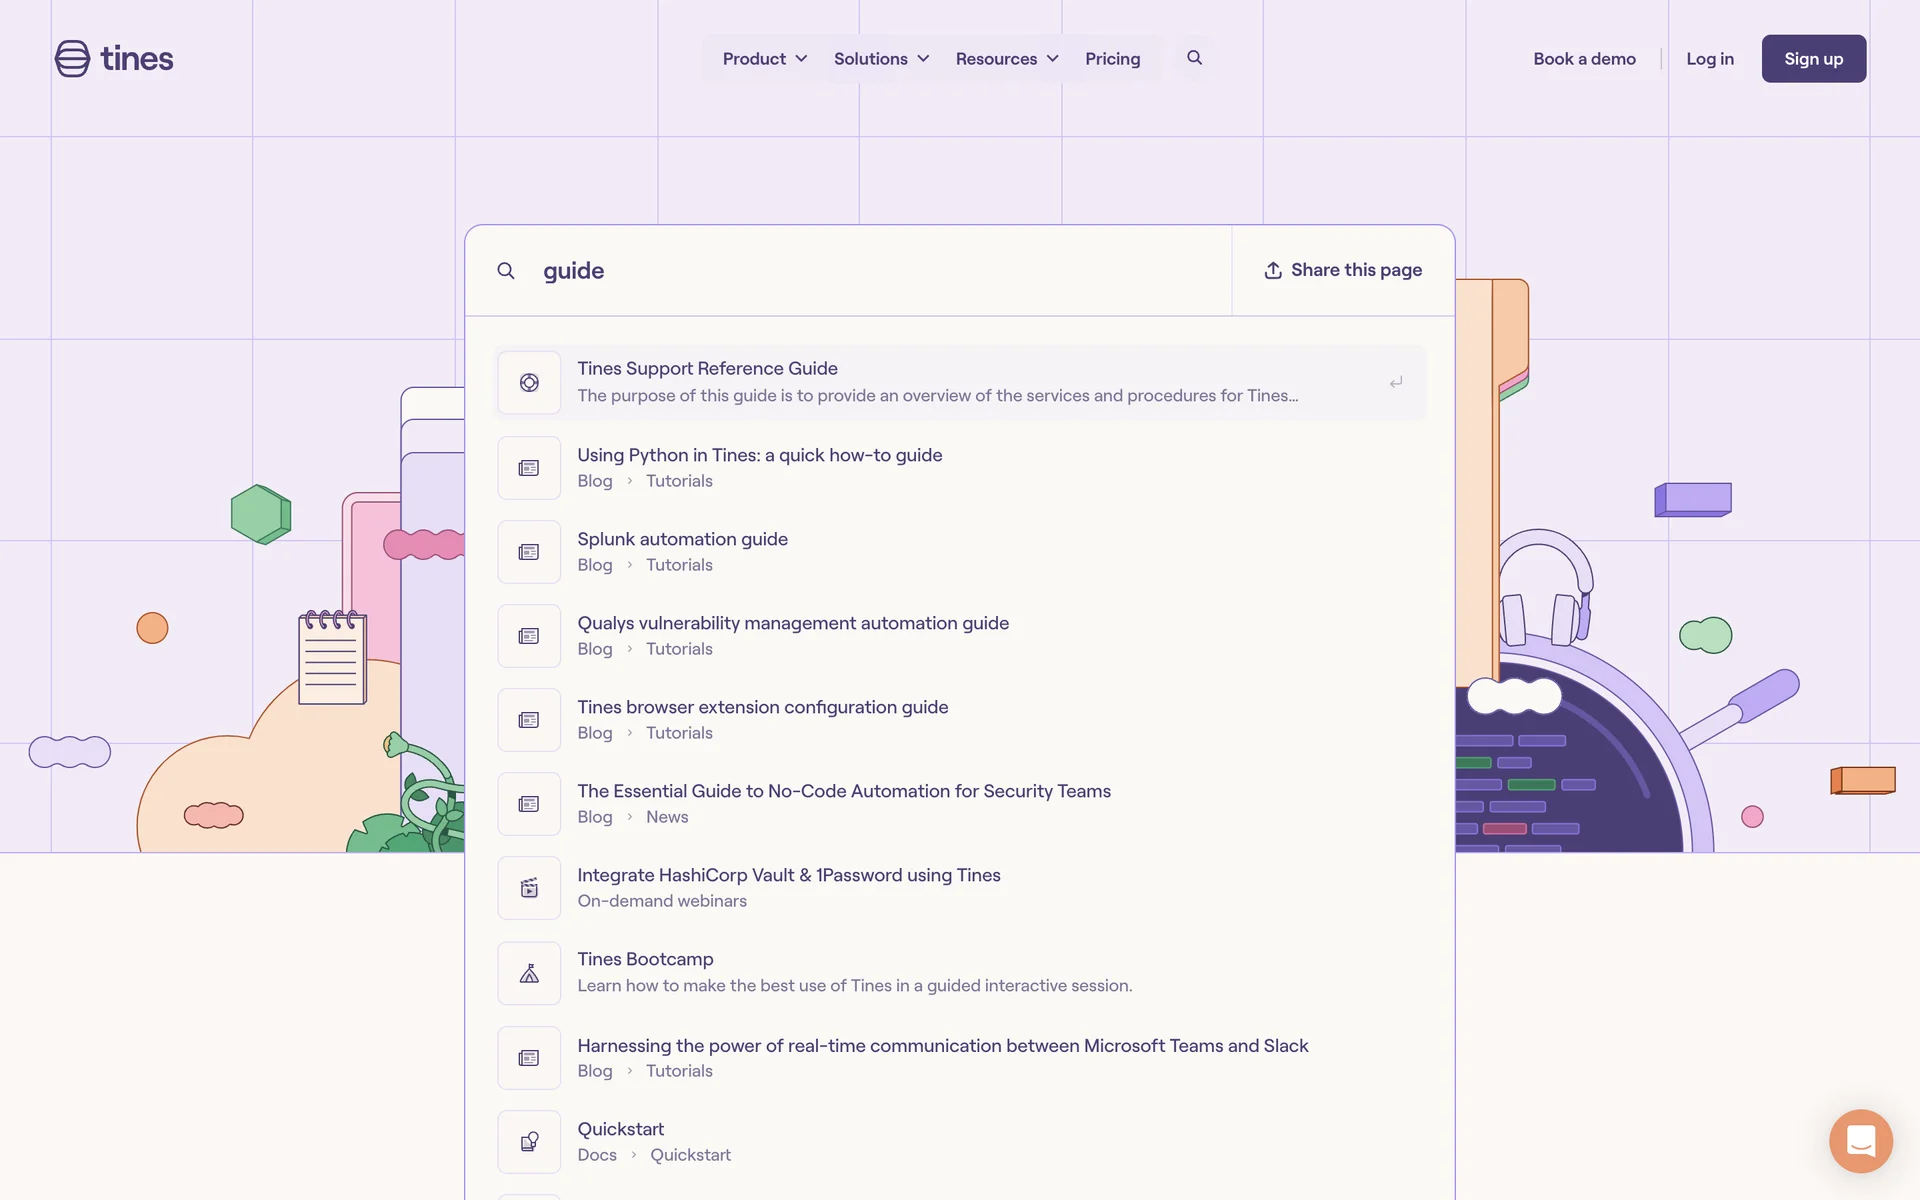Click the Sign up button

pyautogui.click(x=1813, y=59)
